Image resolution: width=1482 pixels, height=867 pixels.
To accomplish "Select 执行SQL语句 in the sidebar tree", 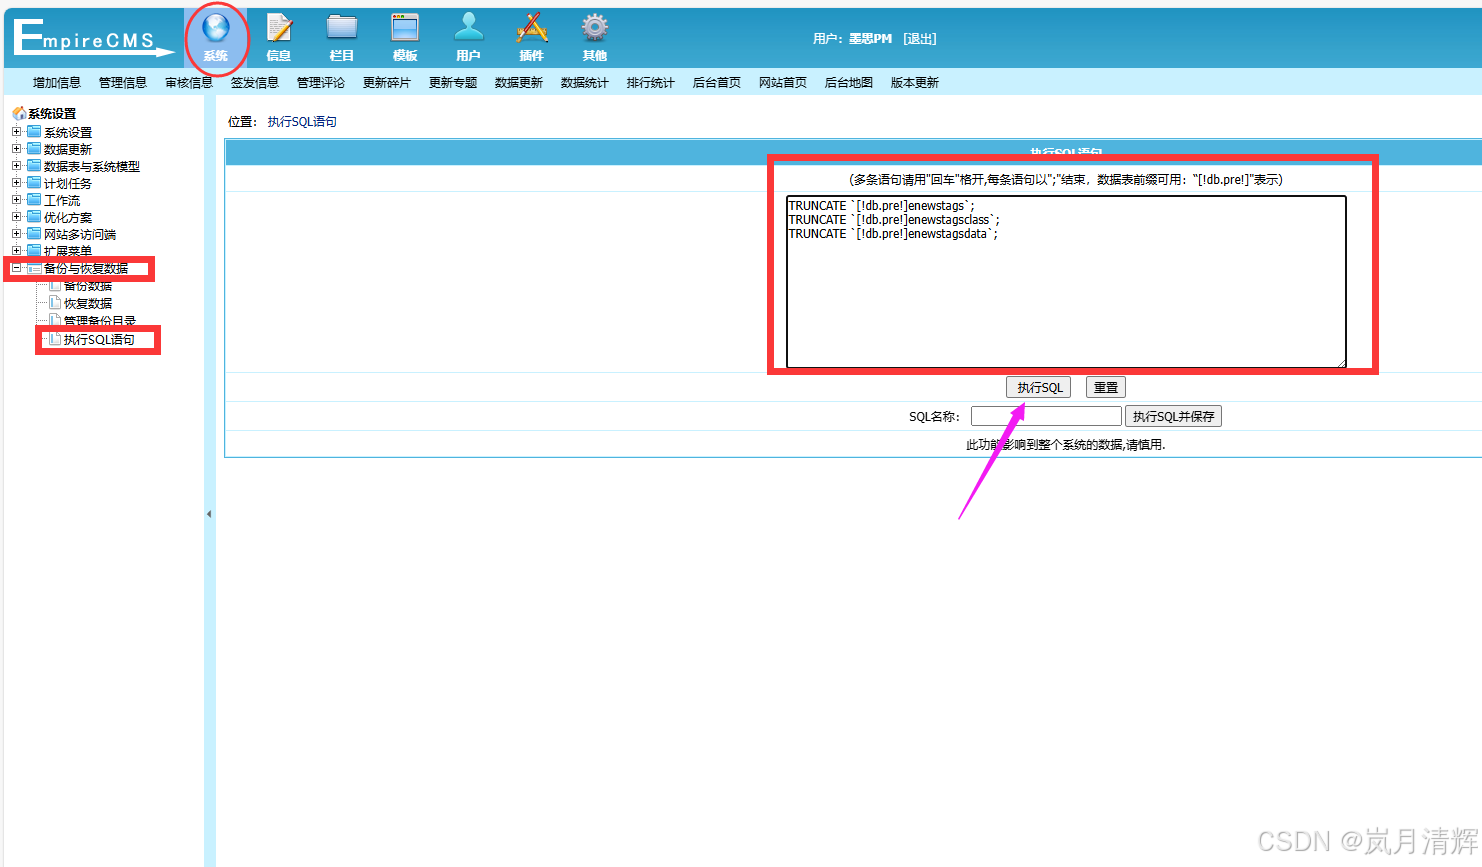I will coord(99,340).
